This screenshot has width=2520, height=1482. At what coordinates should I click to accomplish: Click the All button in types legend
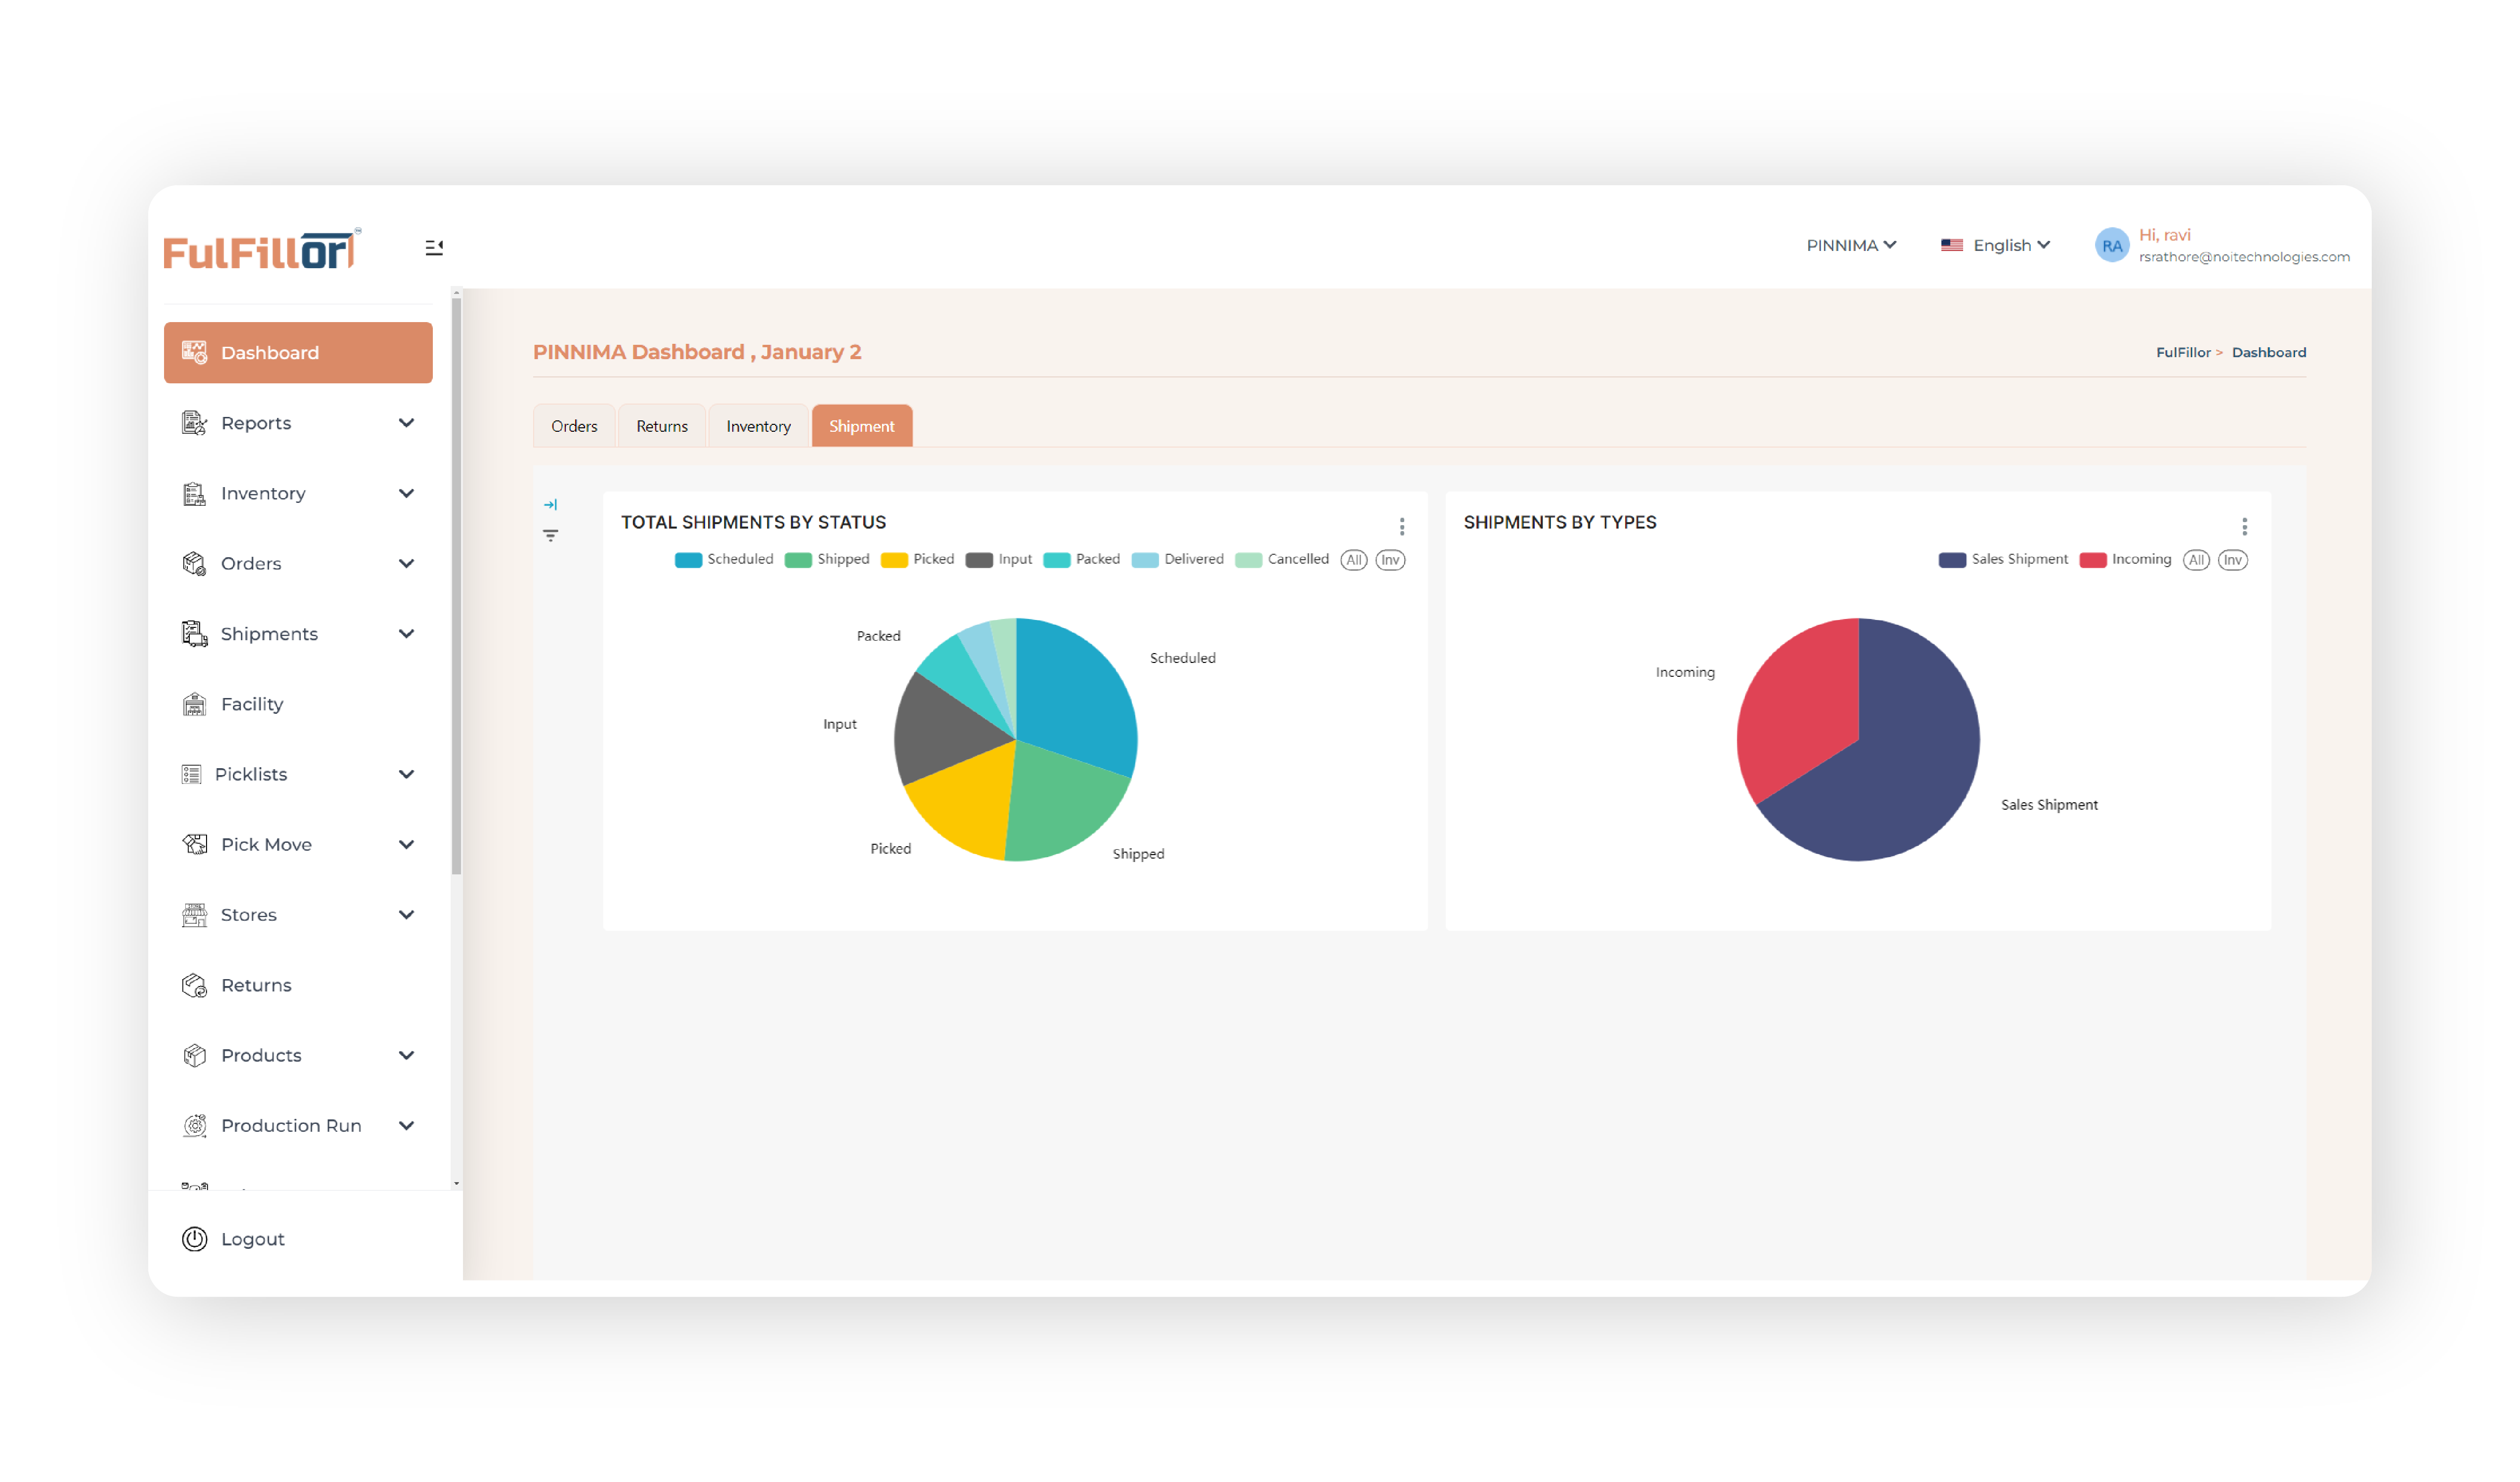point(2196,560)
